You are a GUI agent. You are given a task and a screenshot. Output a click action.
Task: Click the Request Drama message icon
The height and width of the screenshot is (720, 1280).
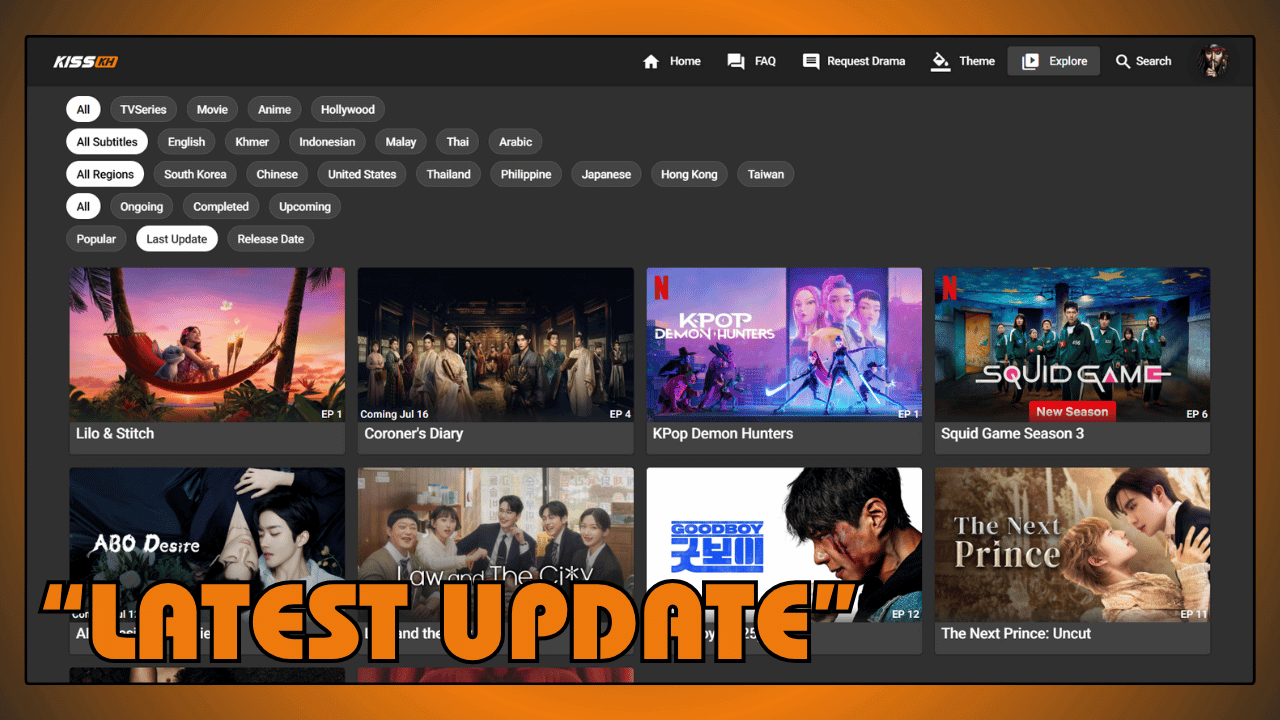[x=811, y=62]
